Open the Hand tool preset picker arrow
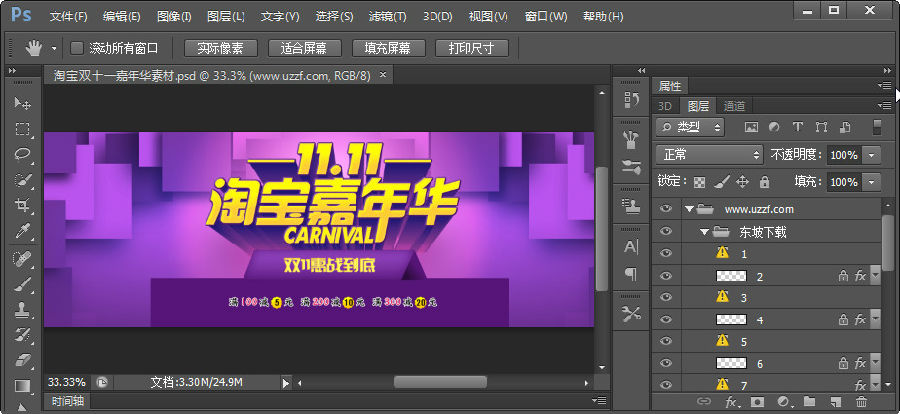900x414 pixels. [x=54, y=49]
